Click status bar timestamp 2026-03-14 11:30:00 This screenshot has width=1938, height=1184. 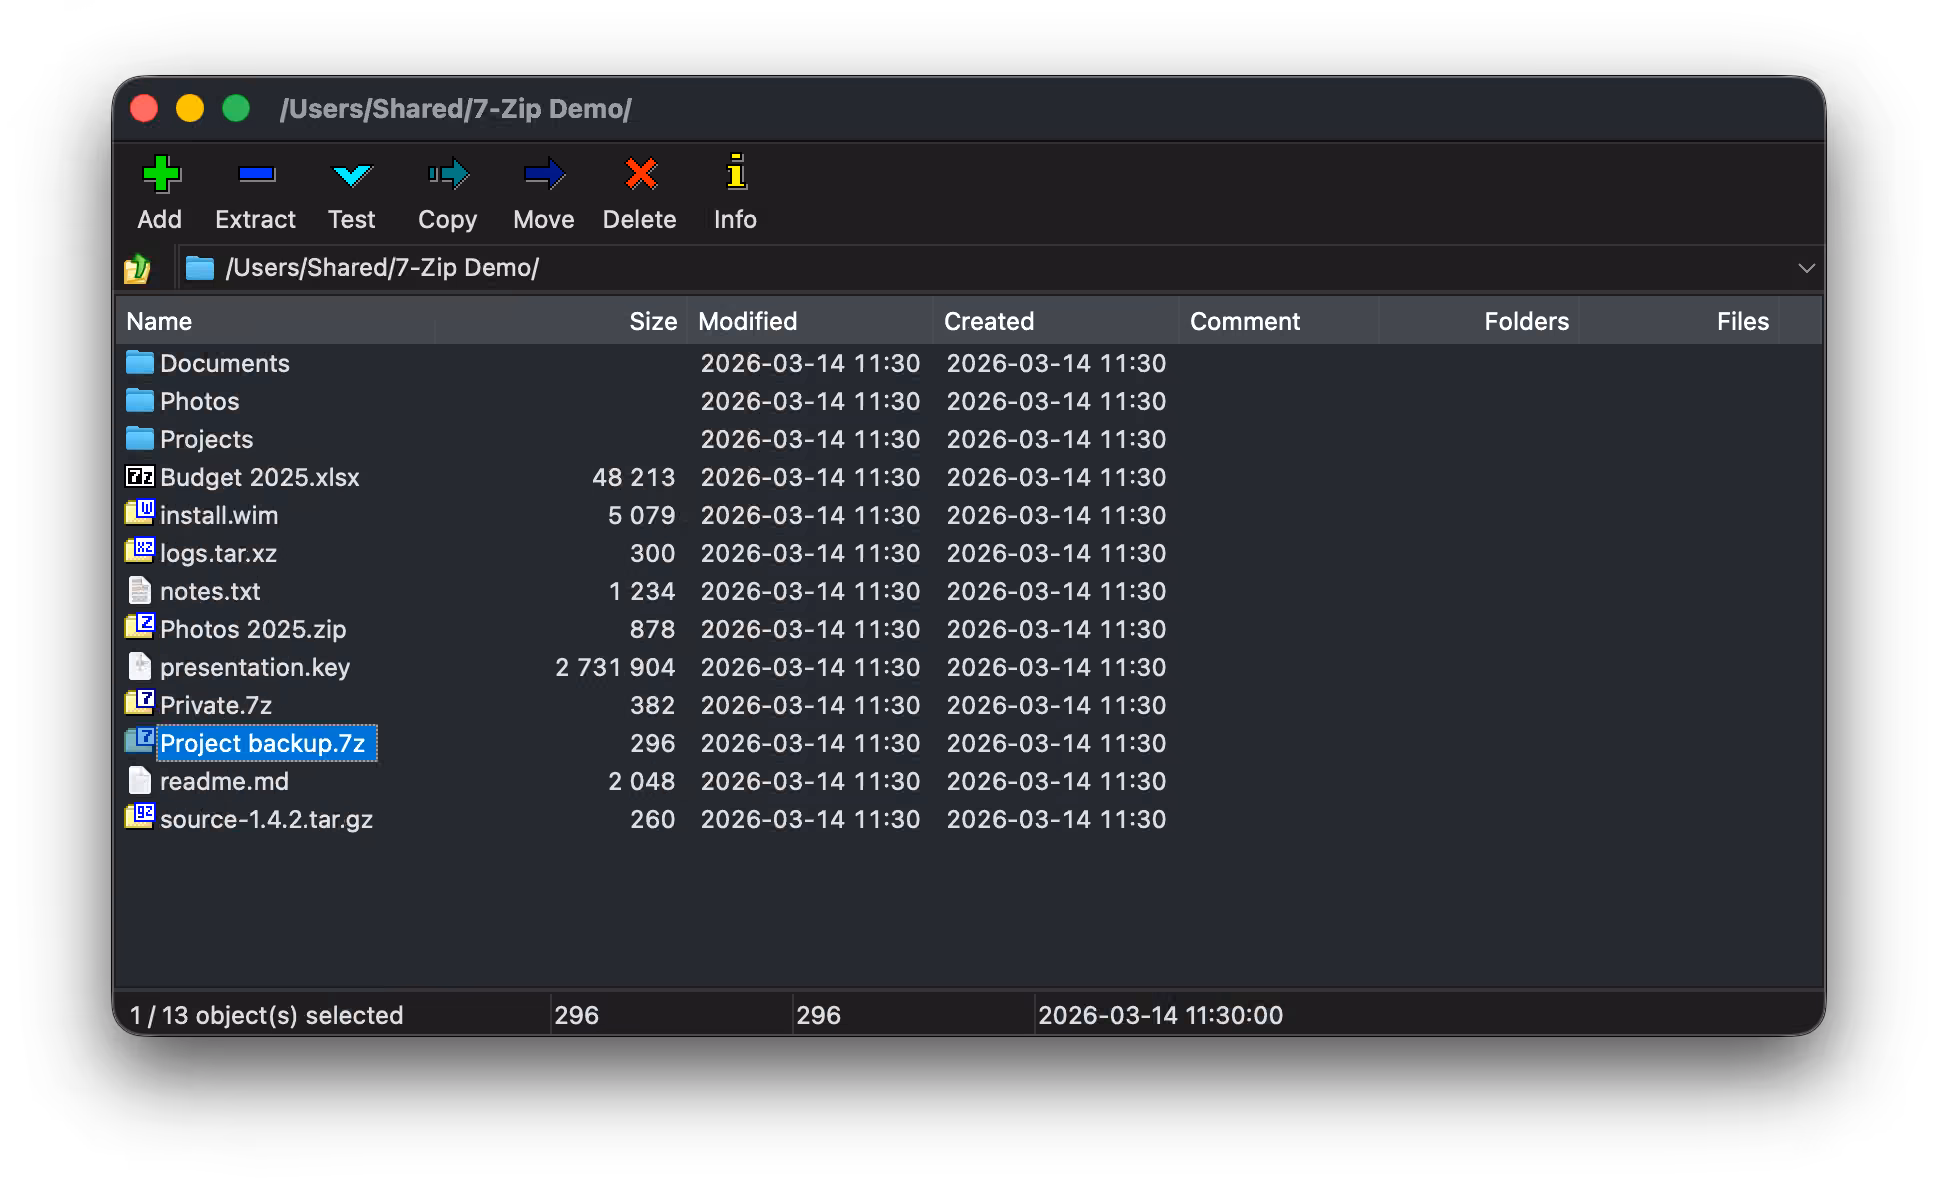point(1160,1015)
